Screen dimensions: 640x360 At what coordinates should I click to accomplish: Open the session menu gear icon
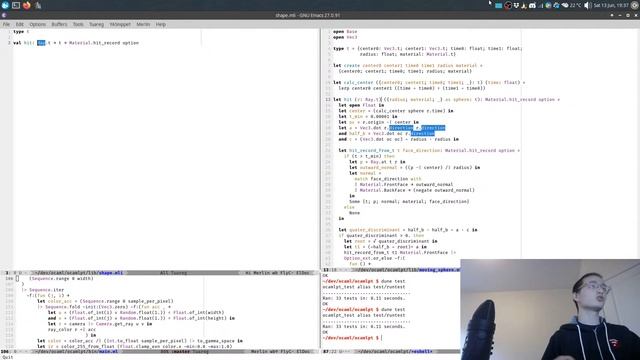(635, 6)
